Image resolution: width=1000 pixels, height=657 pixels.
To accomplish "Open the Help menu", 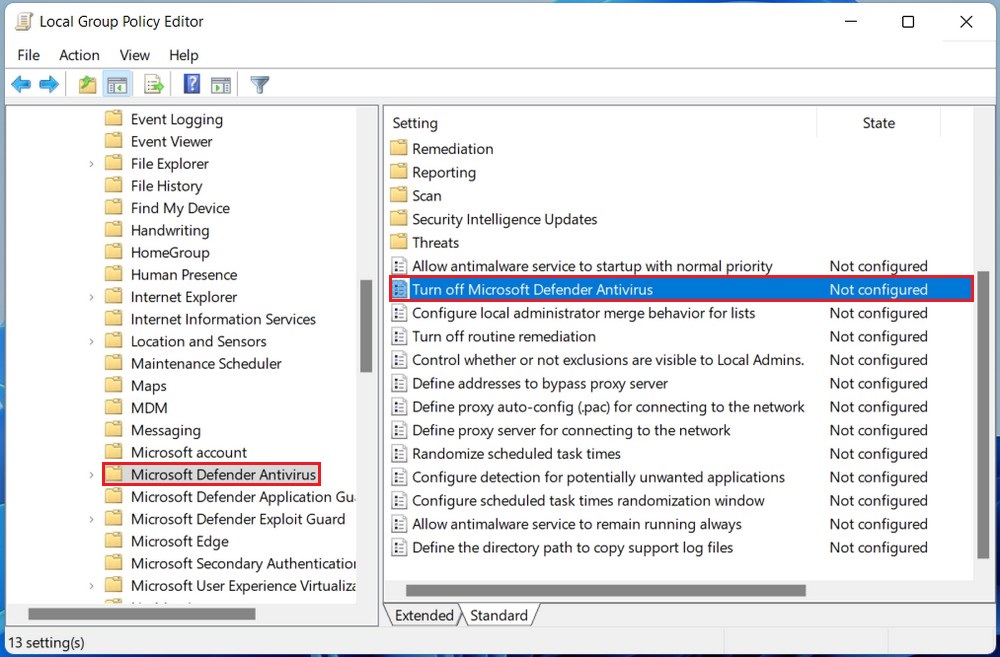I will [x=184, y=55].
